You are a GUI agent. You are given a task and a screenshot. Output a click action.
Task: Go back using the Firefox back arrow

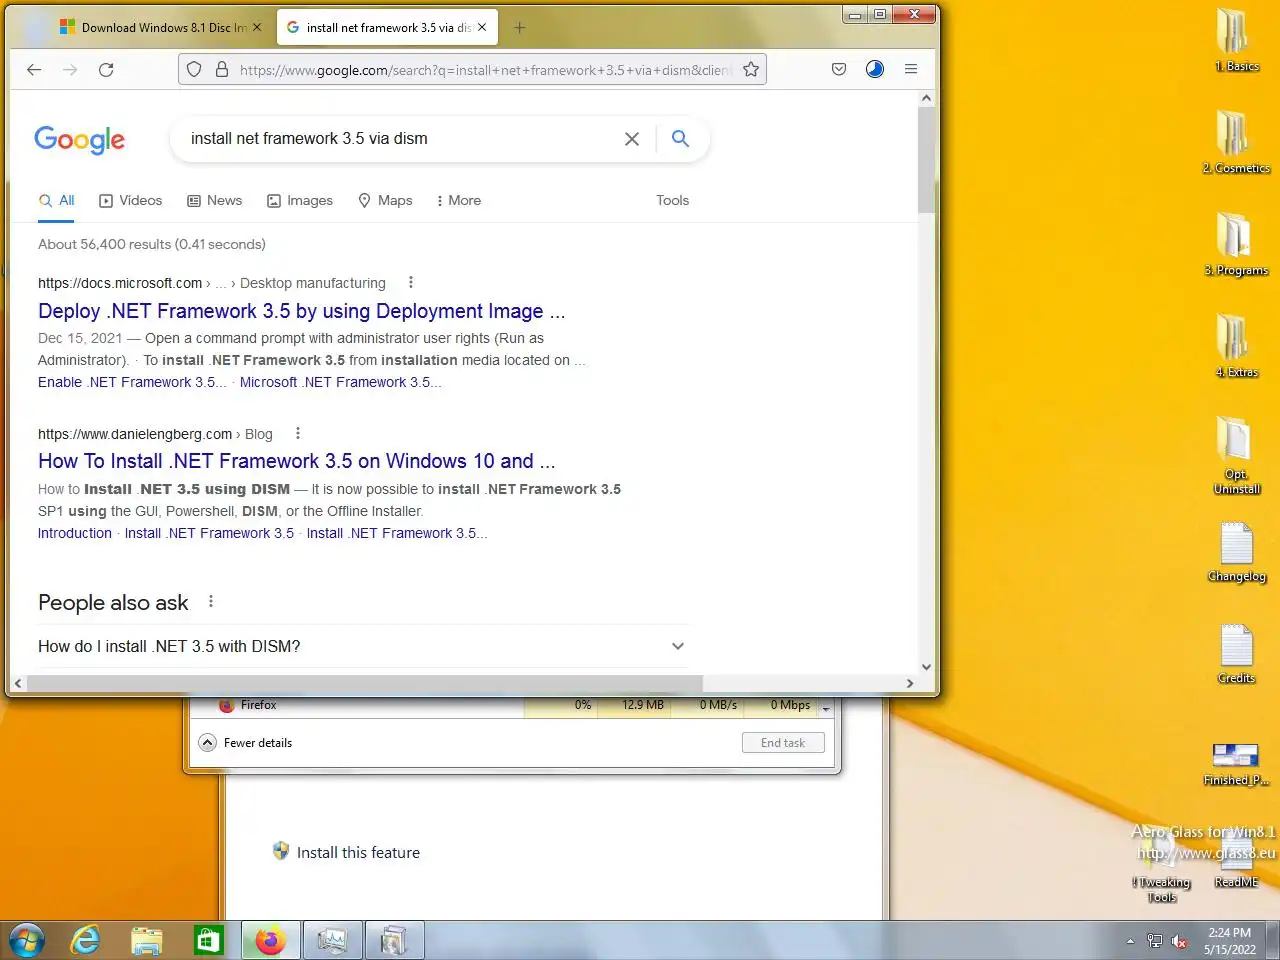[x=34, y=69]
